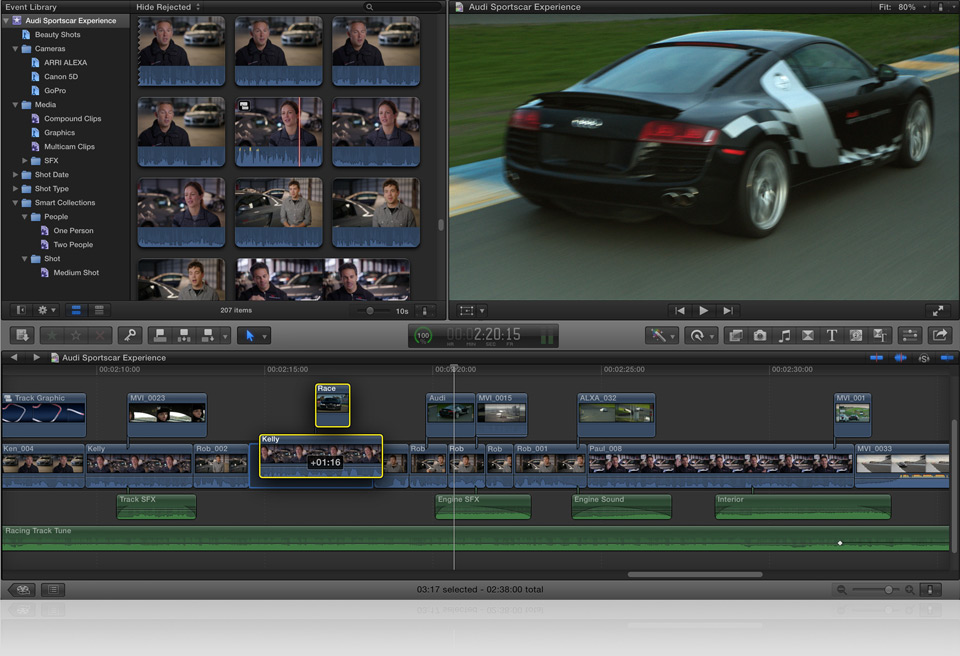Toggle snapping in the timeline
The width and height of the screenshot is (960, 656).
(x=947, y=358)
